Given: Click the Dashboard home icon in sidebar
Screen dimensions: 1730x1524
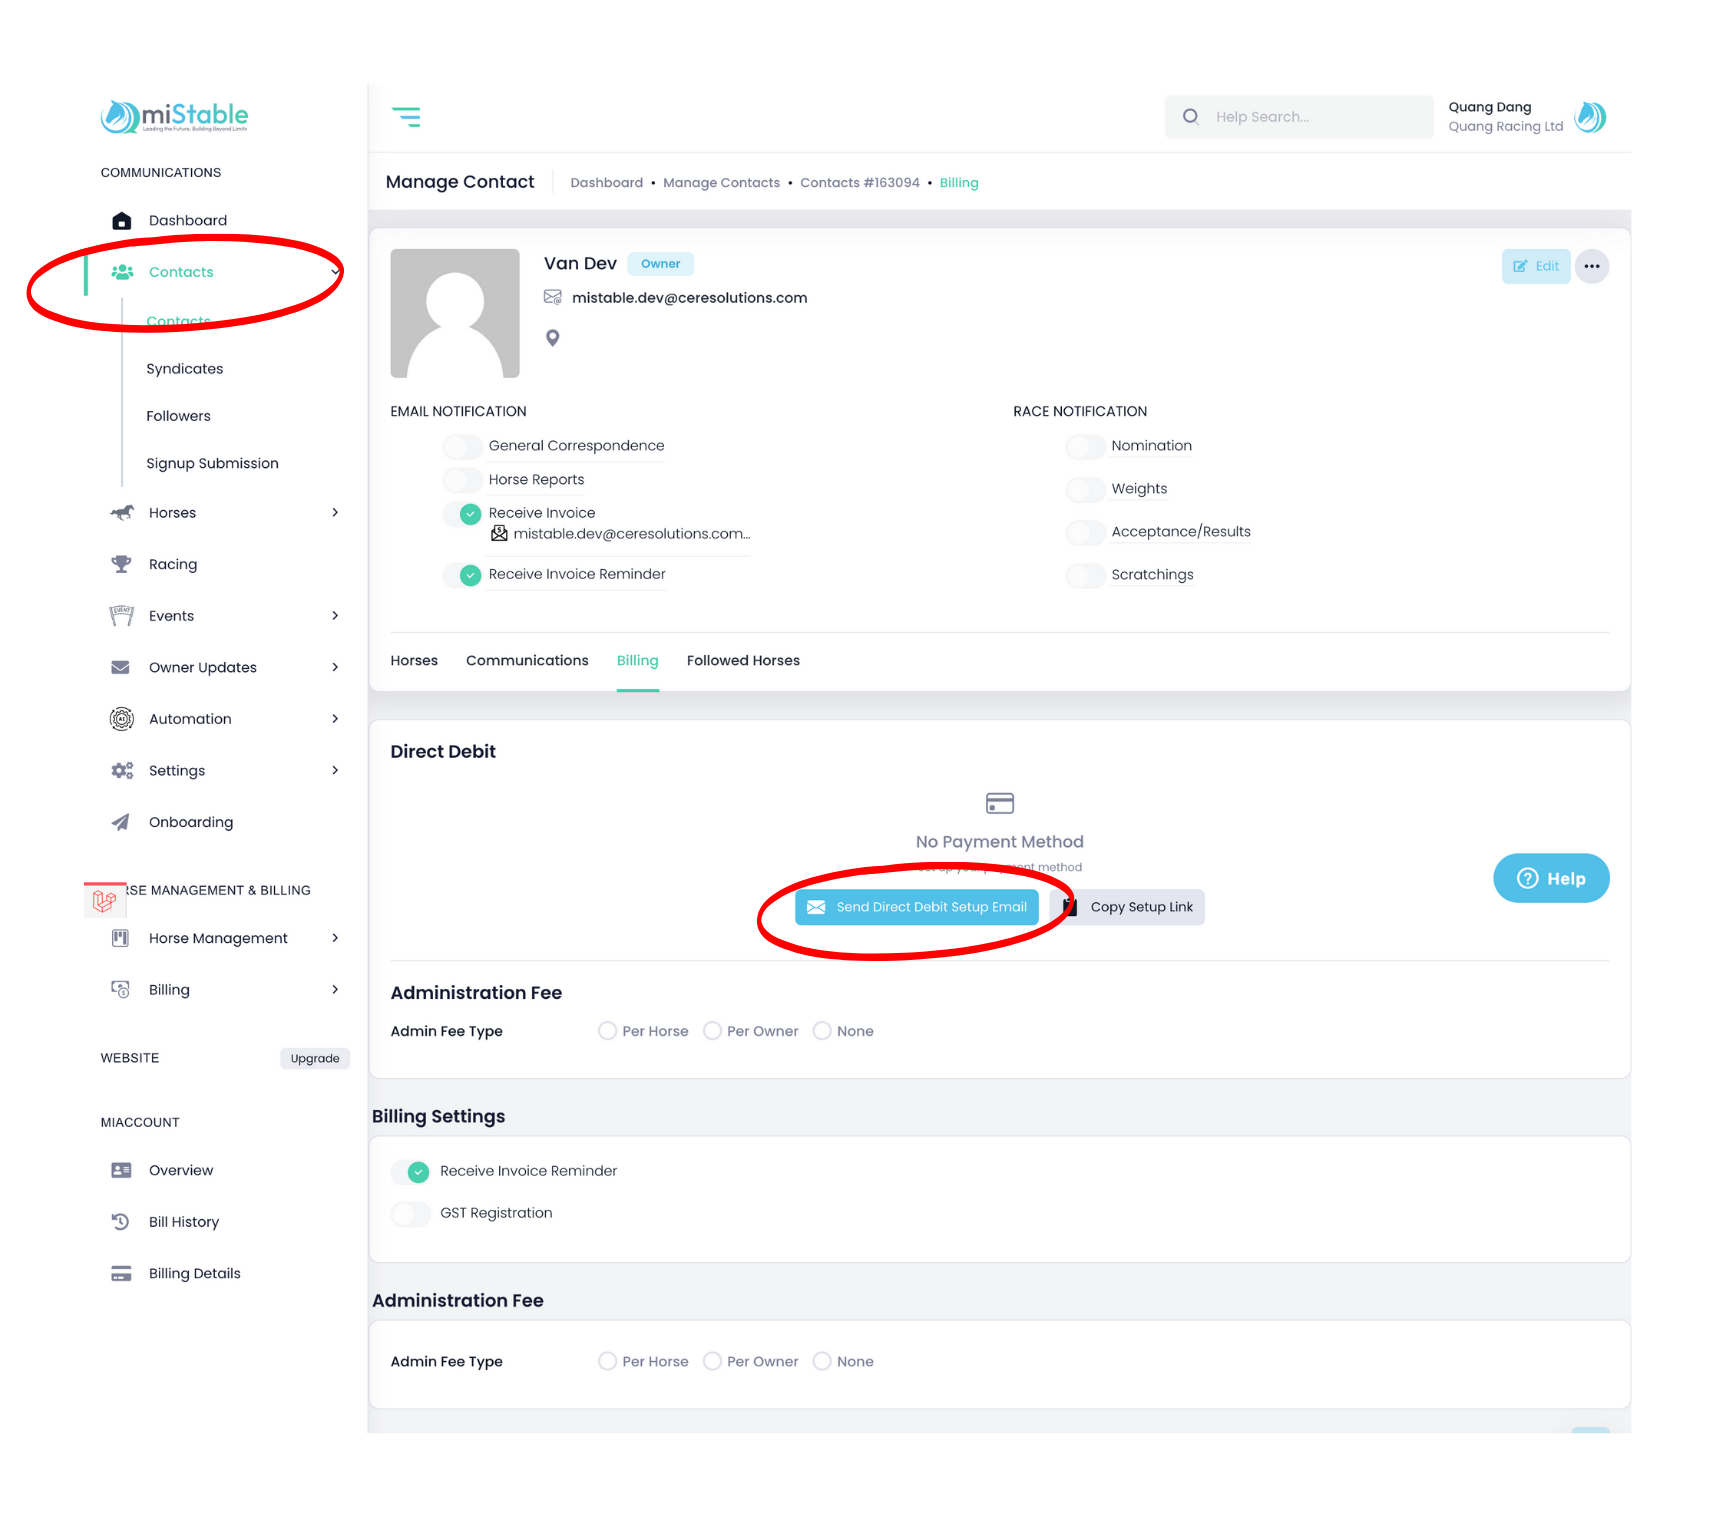Looking at the screenshot, I should click(x=122, y=221).
